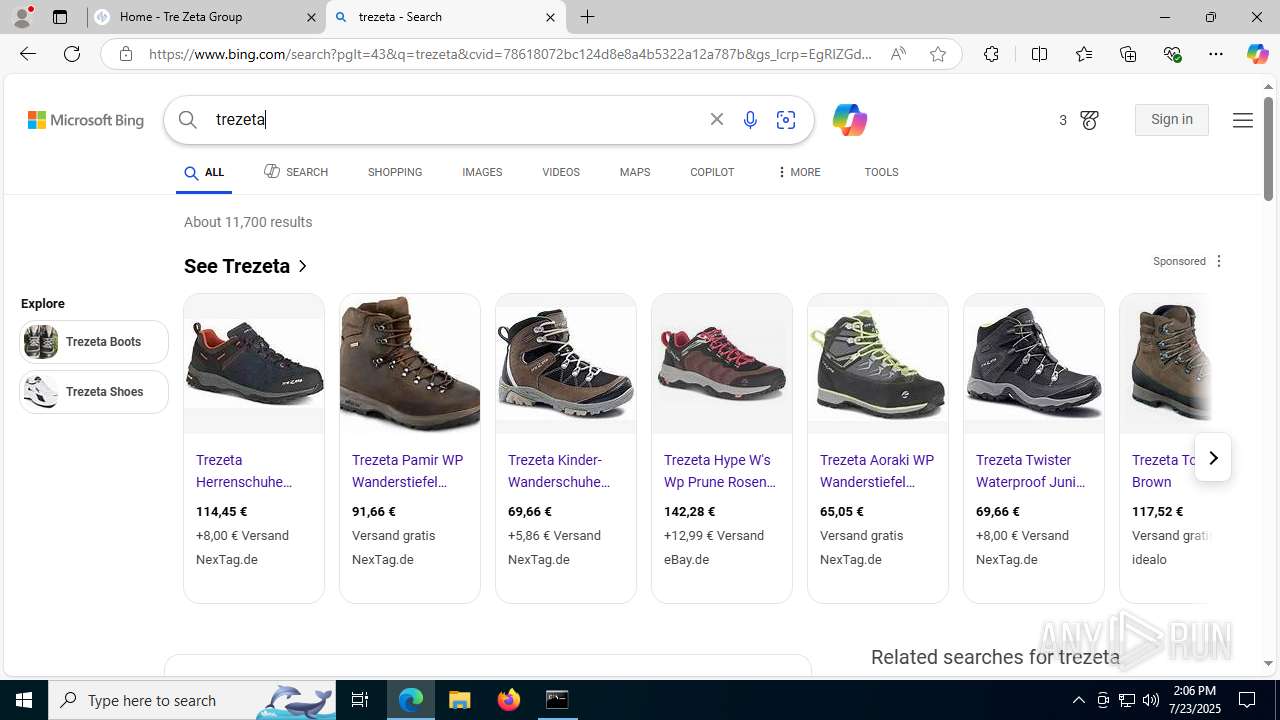Viewport: 1280px width, 720px height.
Task: Go back to the previous page
Action: pyautogui.click(x=28, y=54)
